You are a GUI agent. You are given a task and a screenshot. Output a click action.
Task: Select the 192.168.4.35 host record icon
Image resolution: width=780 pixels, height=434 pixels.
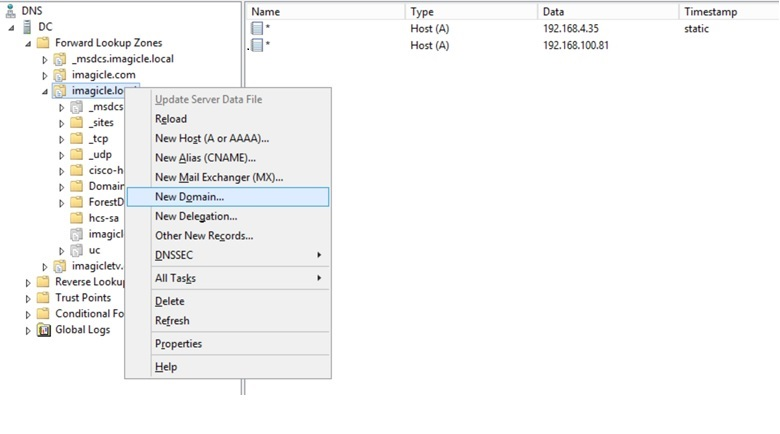(257, 29)
